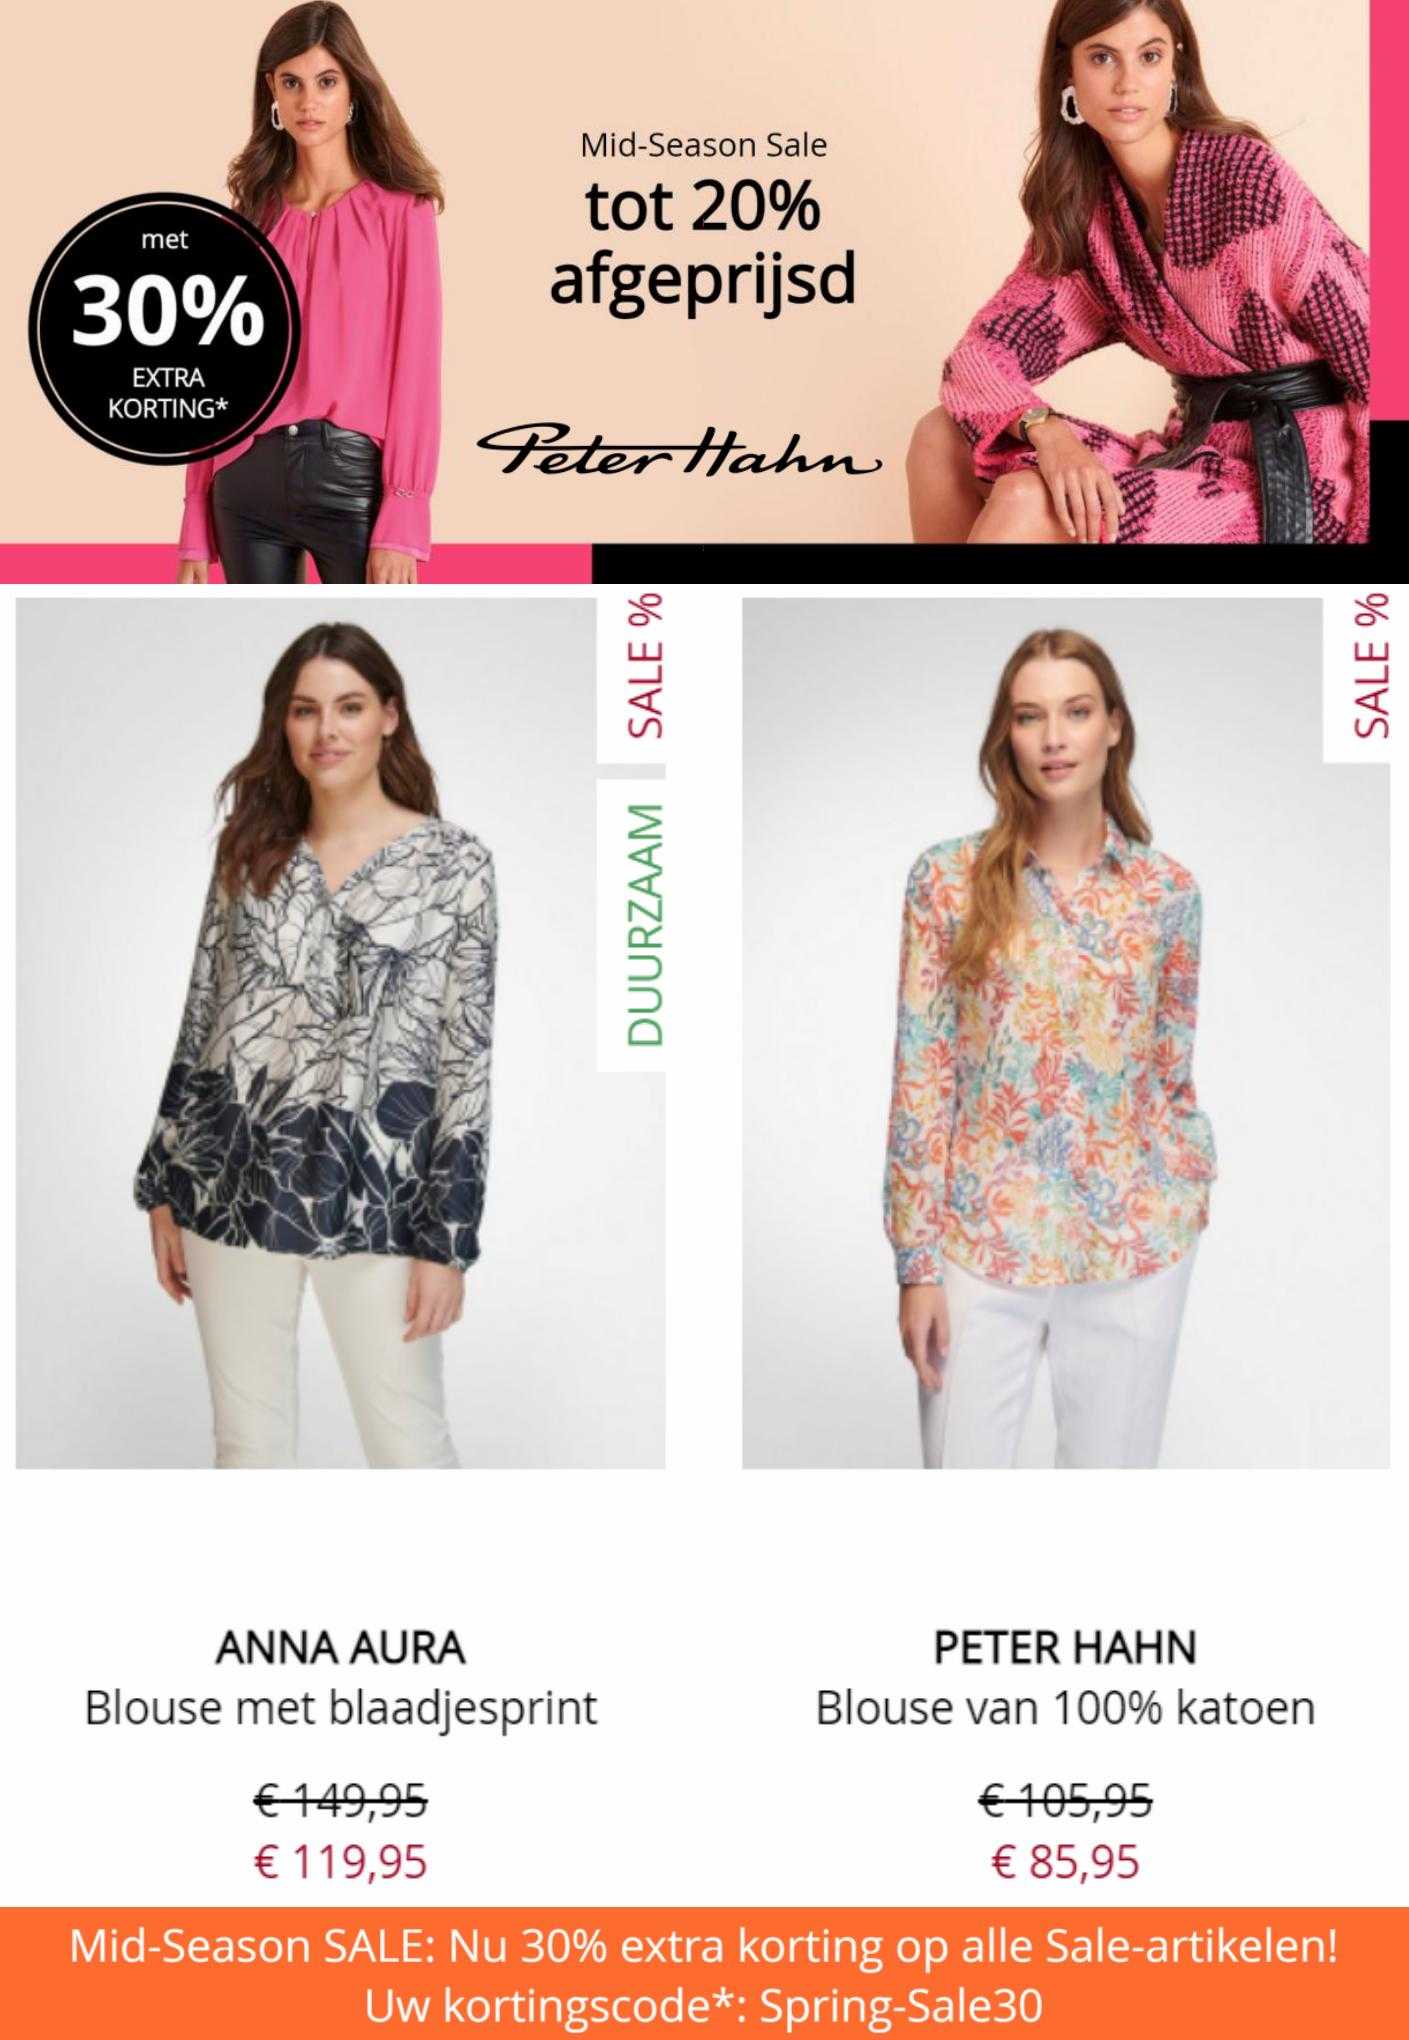Open 'Blouse van 100% katoen' product link
The image size is (1409, 2040).
pos(1065,1709)
